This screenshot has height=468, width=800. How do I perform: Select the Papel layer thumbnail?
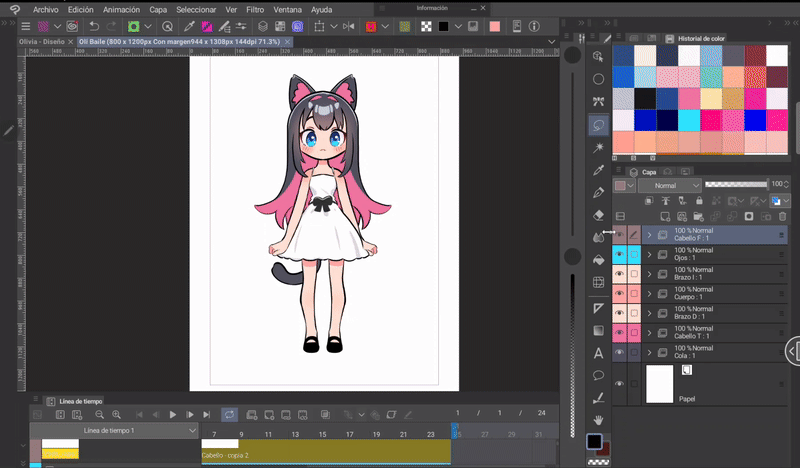tap(660, 383)
